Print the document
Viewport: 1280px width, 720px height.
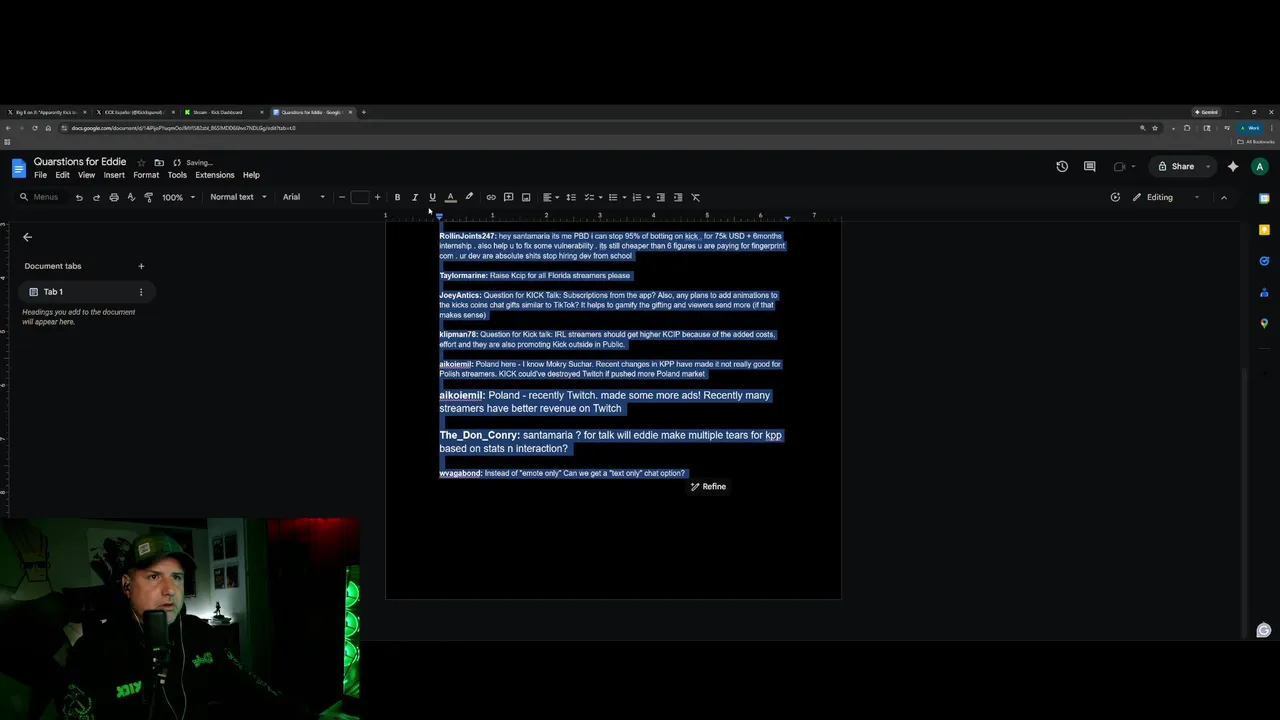click(114, 197)
